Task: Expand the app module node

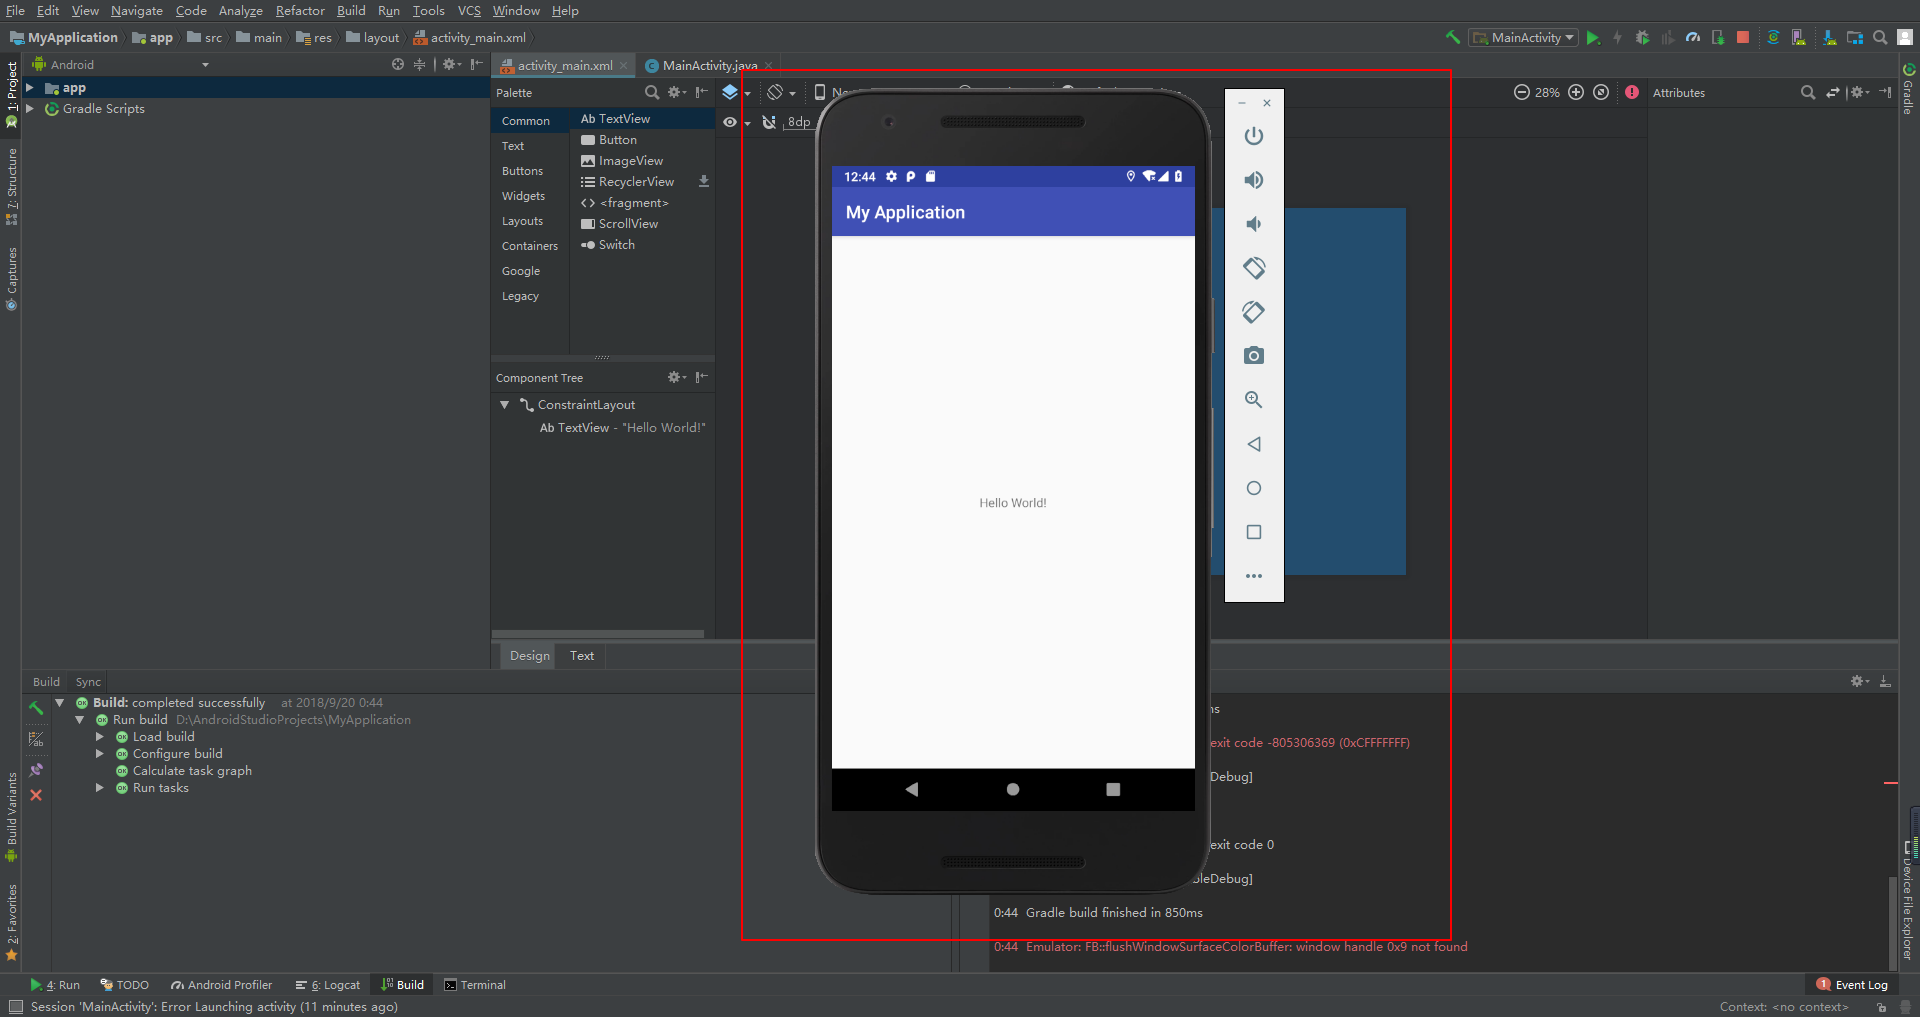Action: tap(30, 88)
